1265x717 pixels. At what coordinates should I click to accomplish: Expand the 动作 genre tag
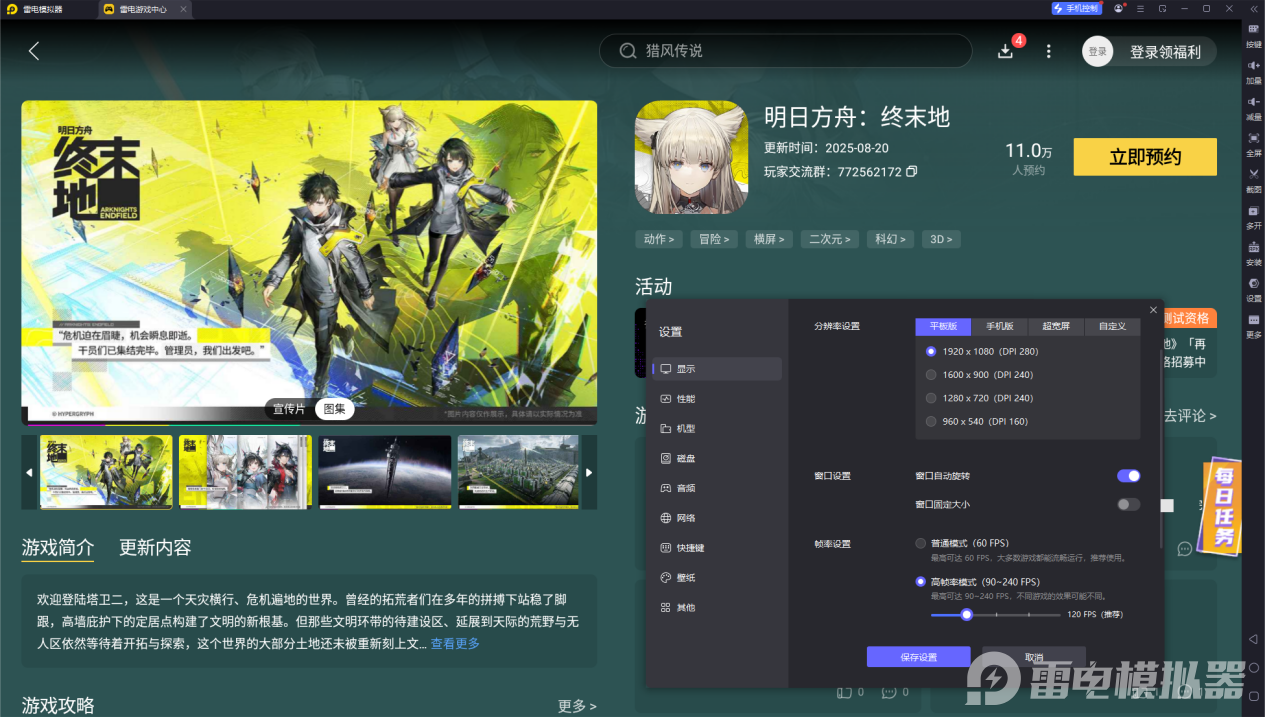pos(659,238)
